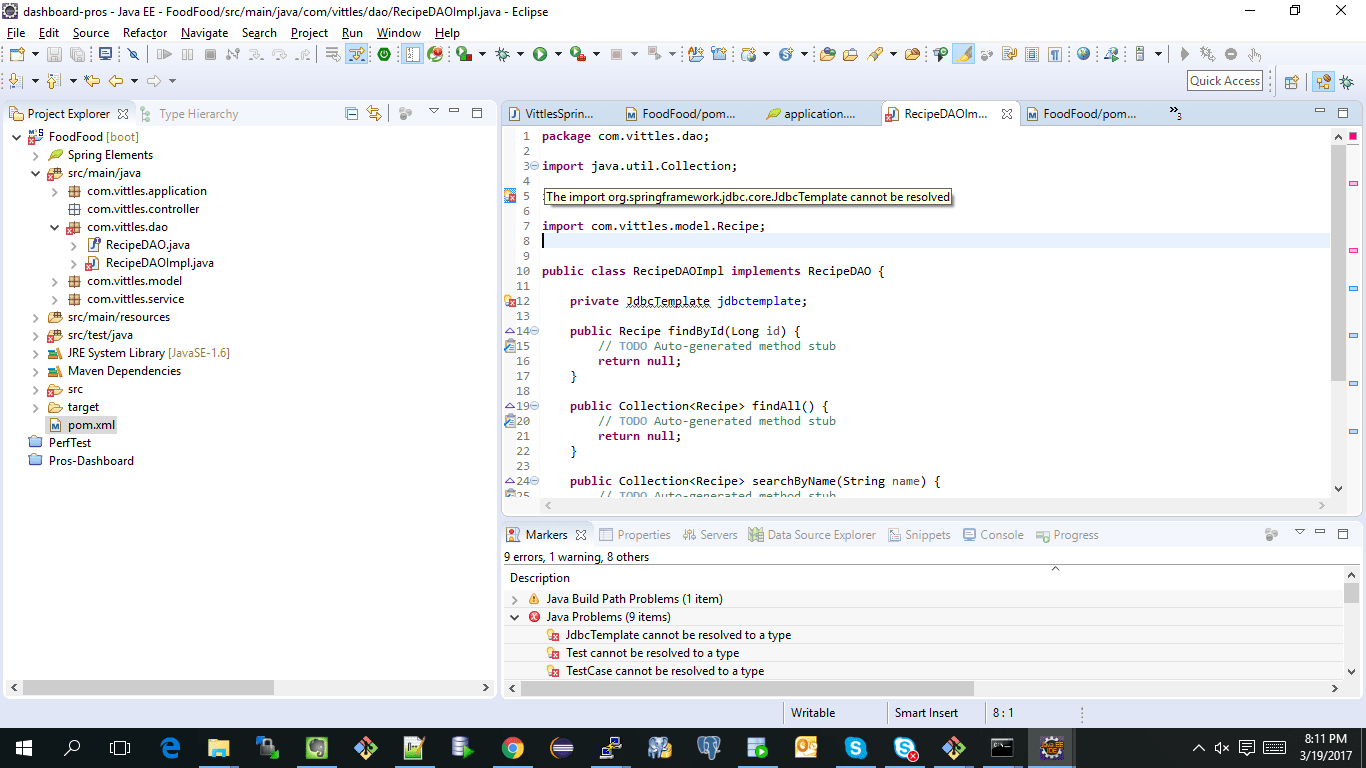Toggle Show Line Numbers toolbar button

412,54
